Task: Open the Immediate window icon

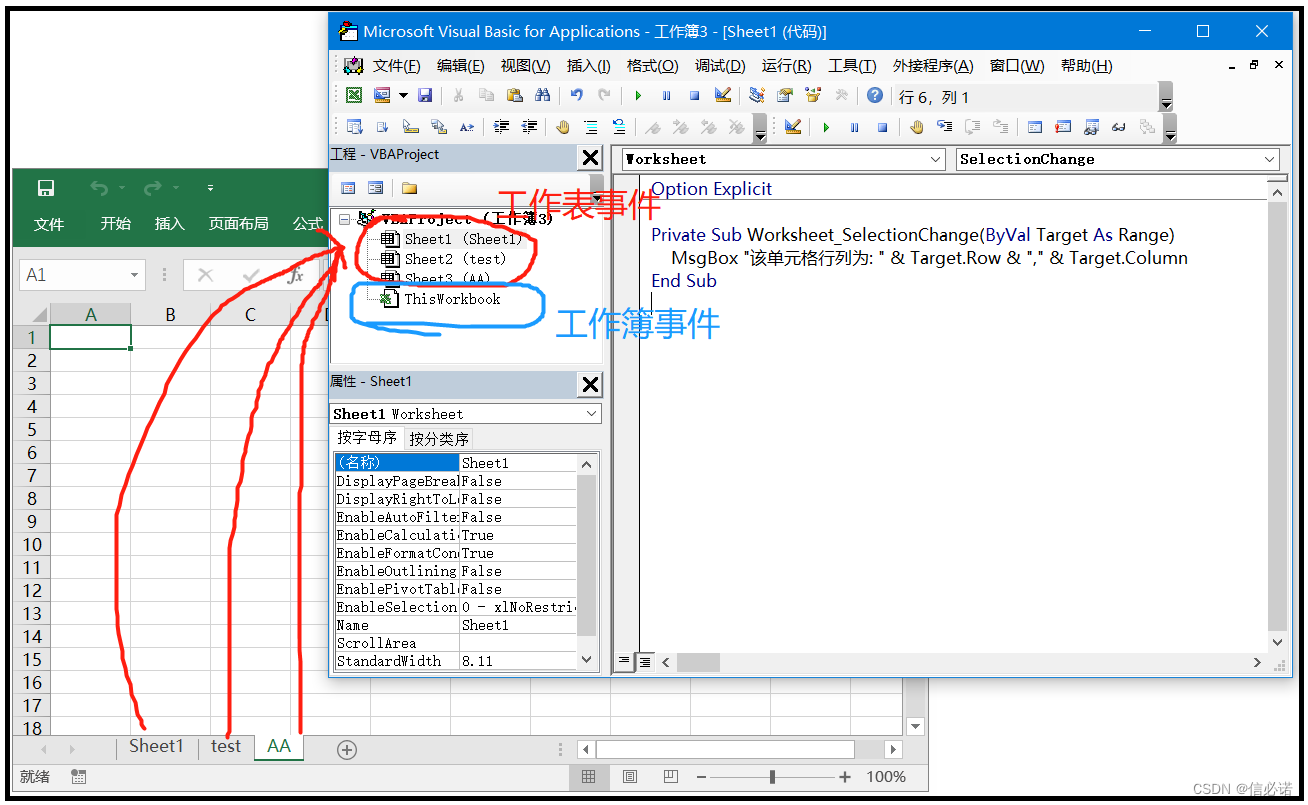Action: coord(1063,127)
